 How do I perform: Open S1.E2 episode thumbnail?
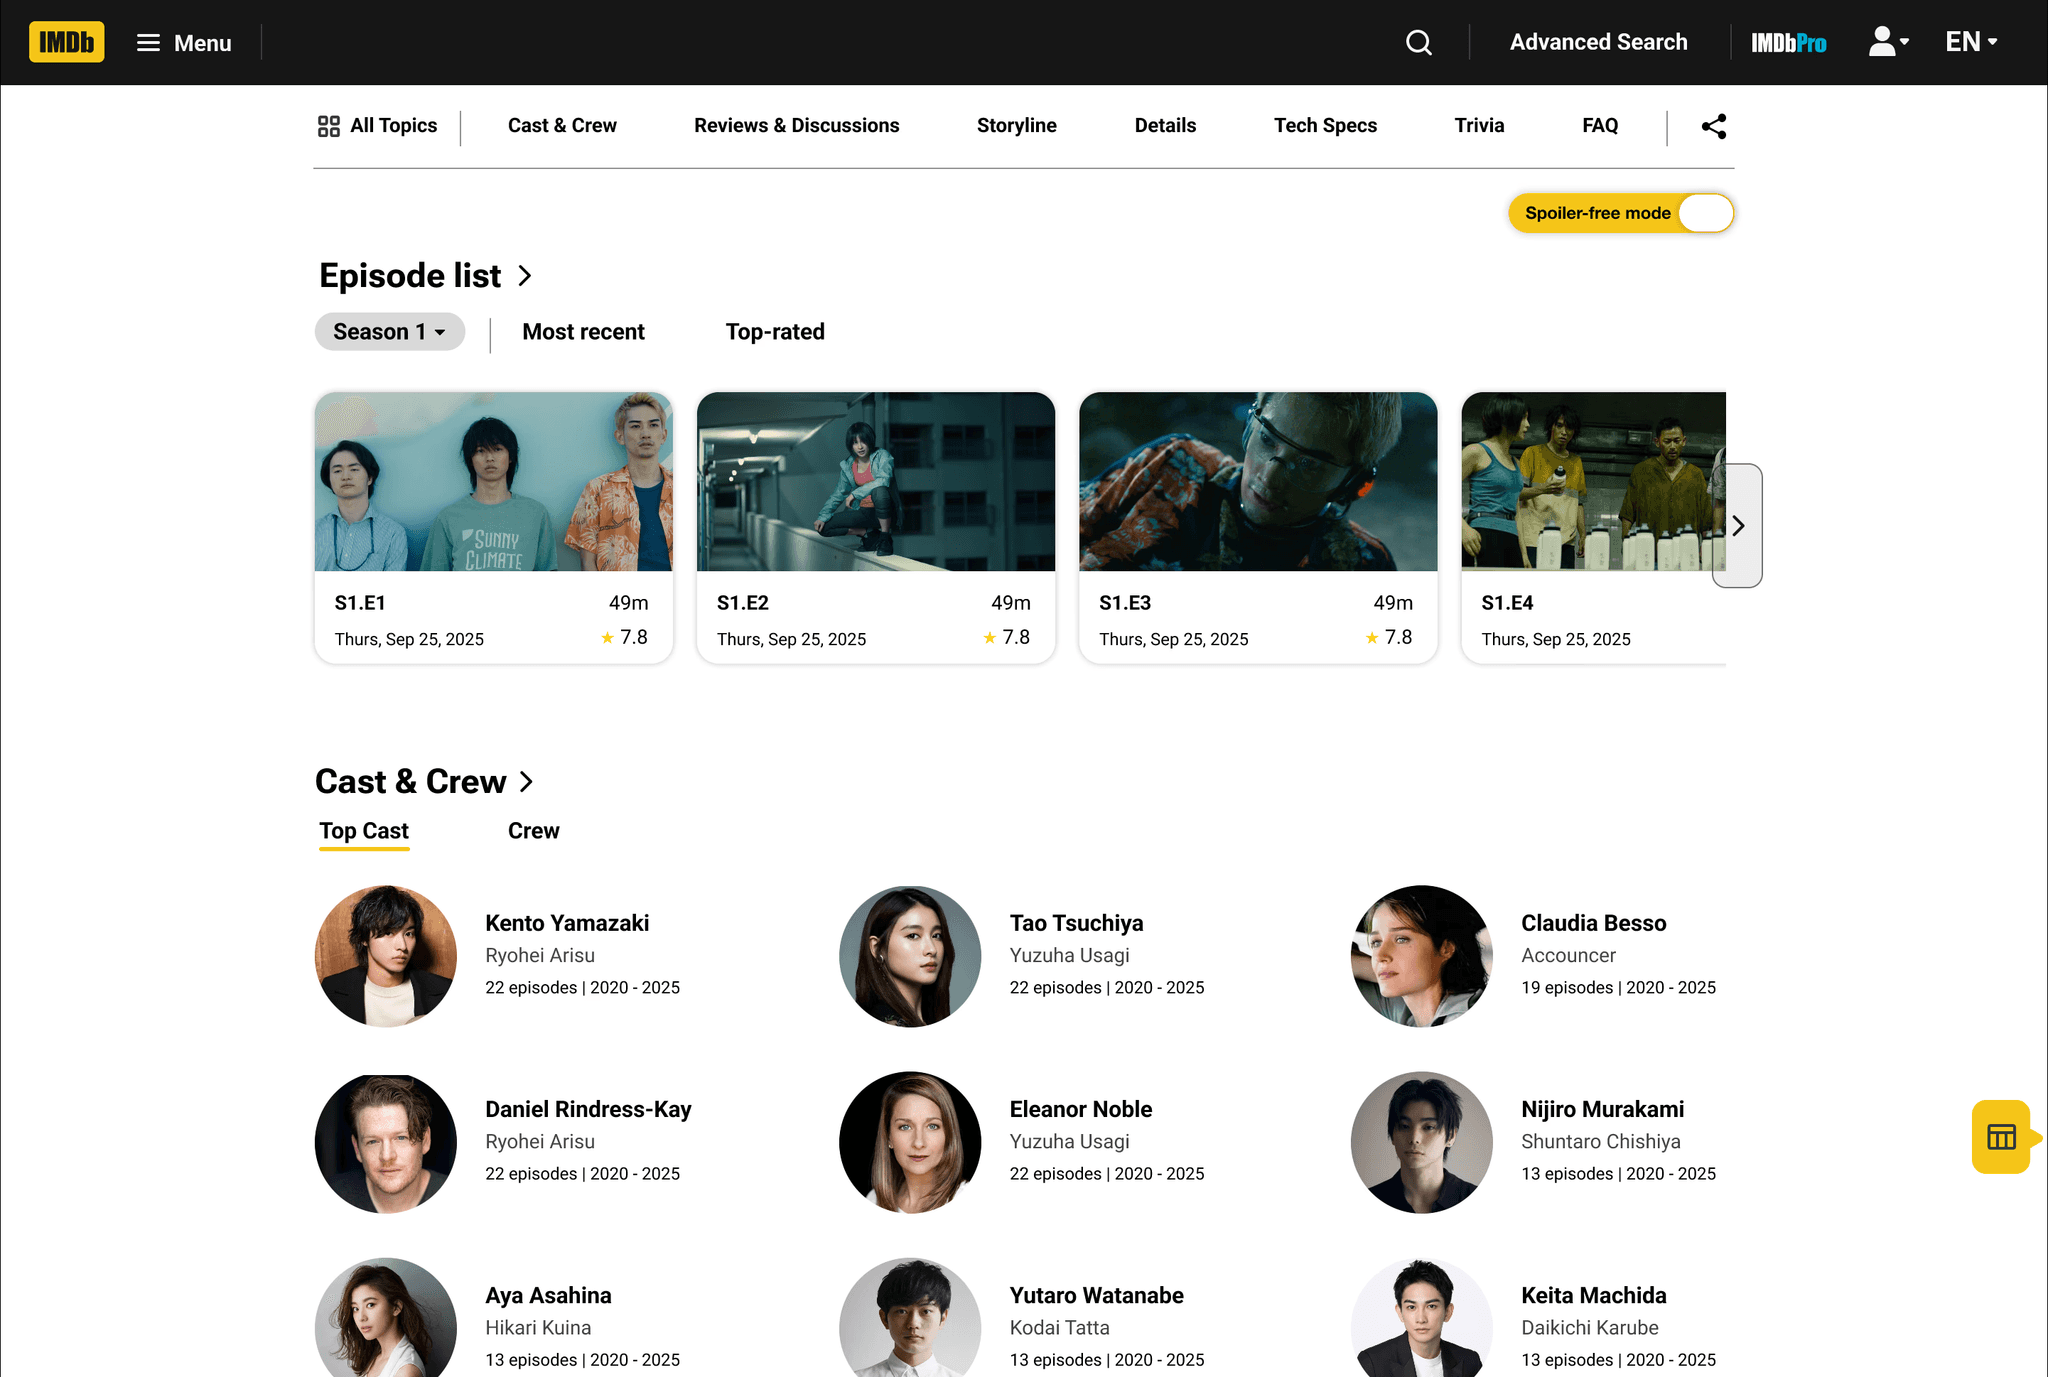tap(875, 482)
